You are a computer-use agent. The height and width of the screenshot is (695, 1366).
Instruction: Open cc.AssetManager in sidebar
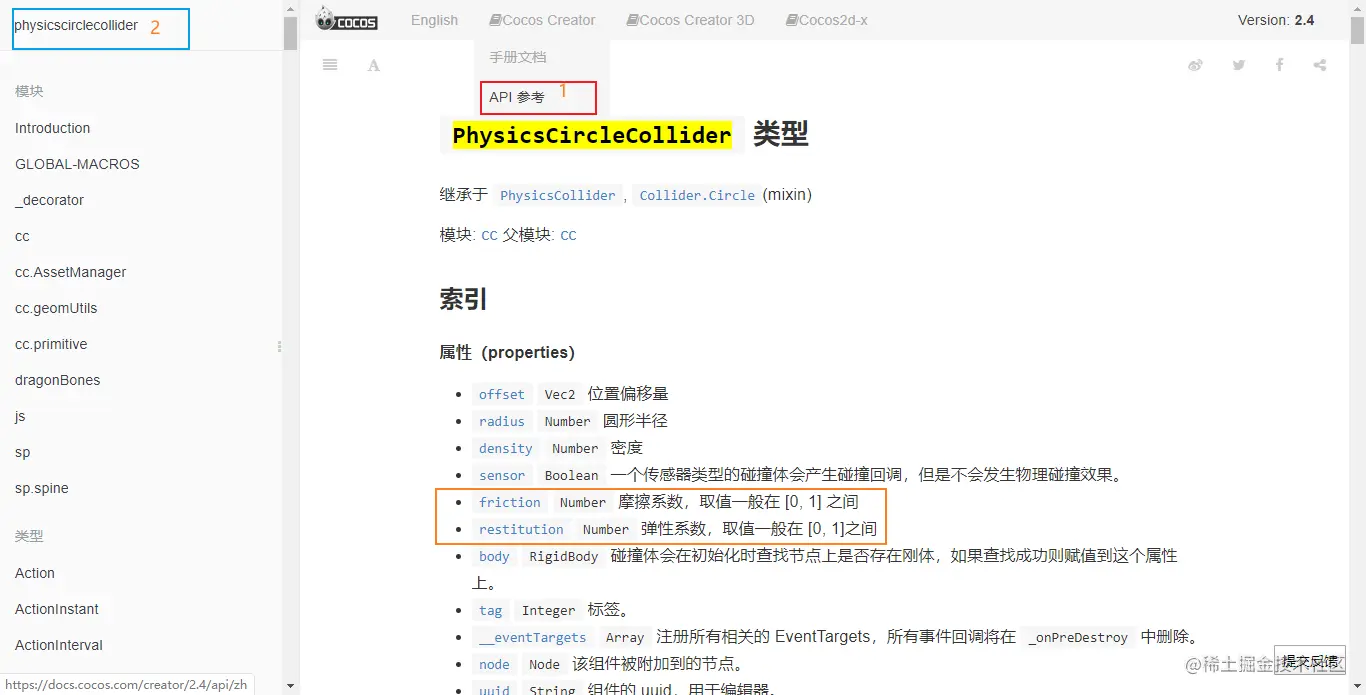tap(70, 272)
